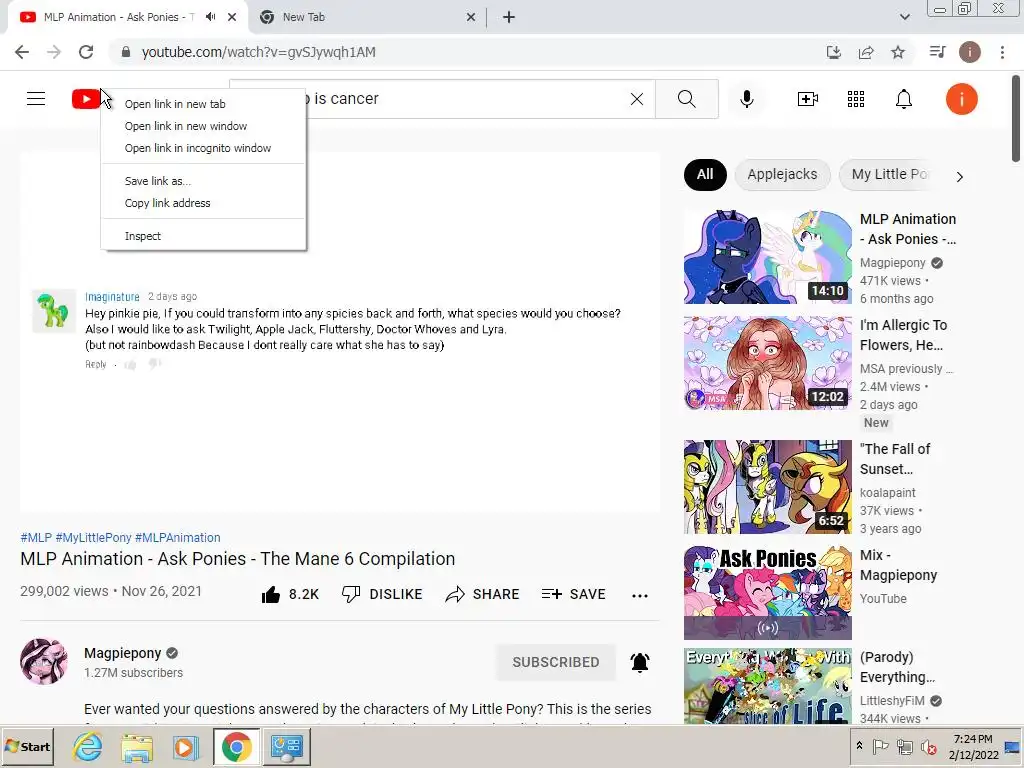Click the SHARE arrow button
This screenshot has height=768, width=1024.
(x=482, y=594)
